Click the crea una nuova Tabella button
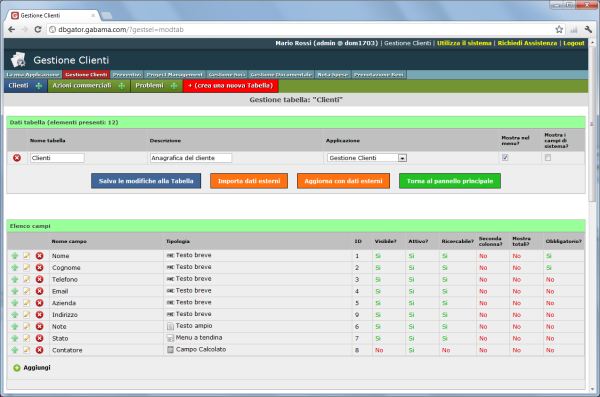 pos(231,85)
